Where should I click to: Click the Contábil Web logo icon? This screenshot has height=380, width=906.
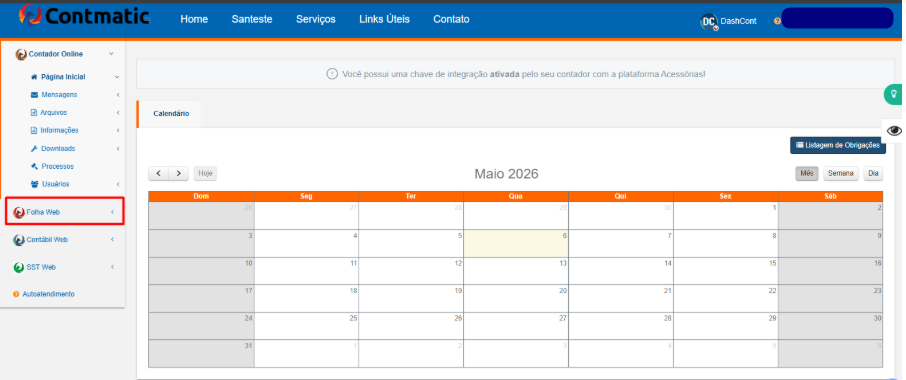(x=18, y=240)
